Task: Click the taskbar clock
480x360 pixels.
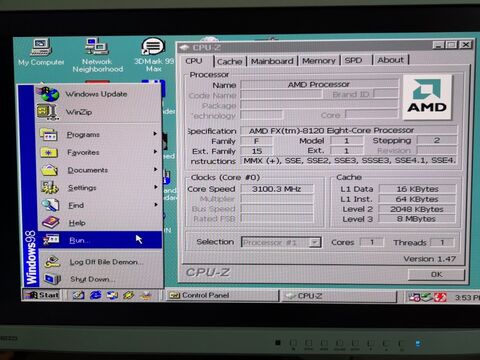Action: click(467, 297)
